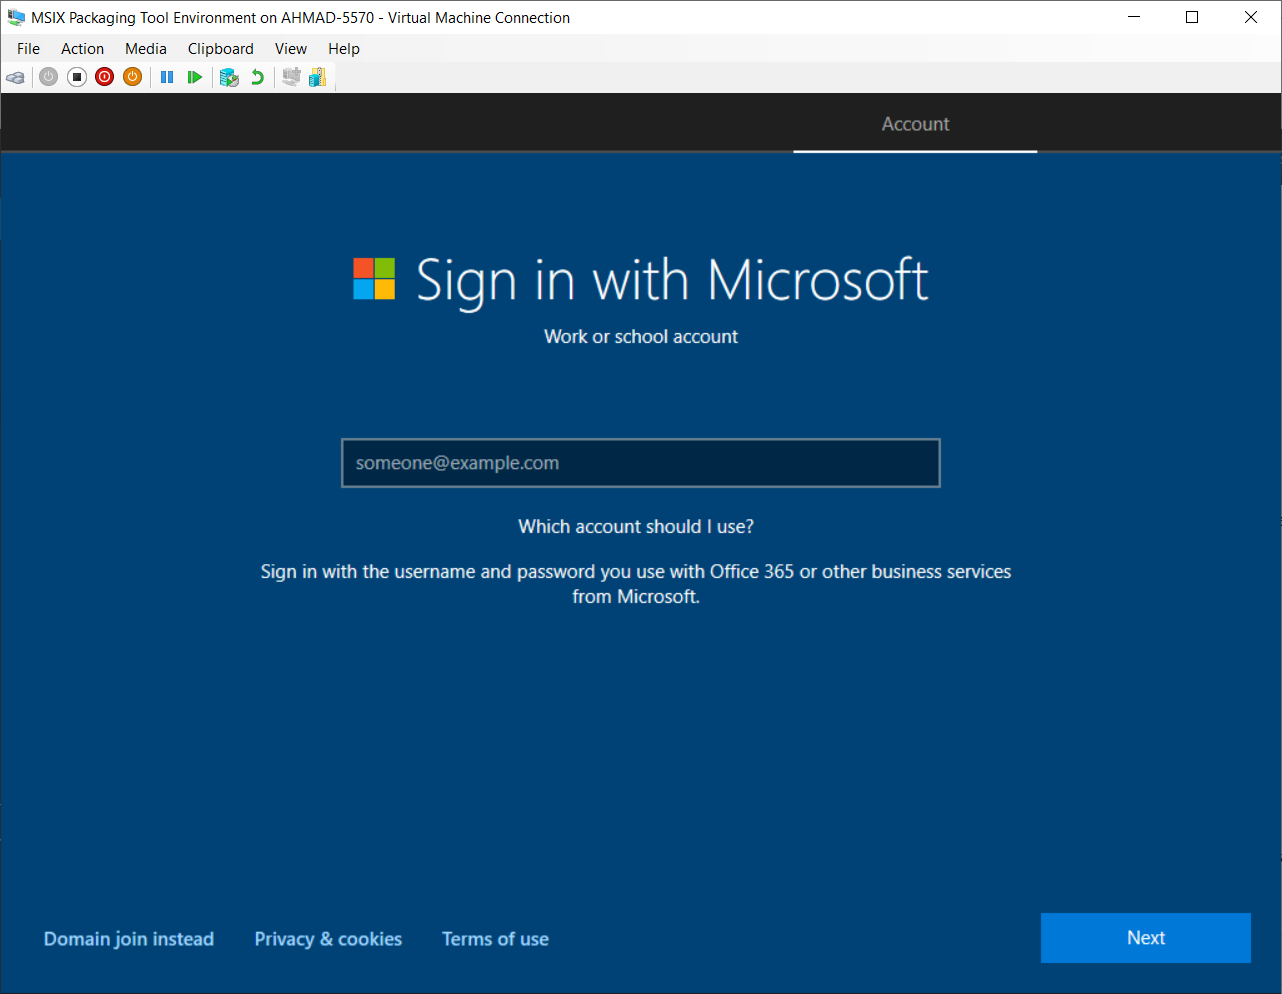The height and width of the screenshot is (994, 1282).
Task: Open the View menu
Action: (x=291, y=48)
